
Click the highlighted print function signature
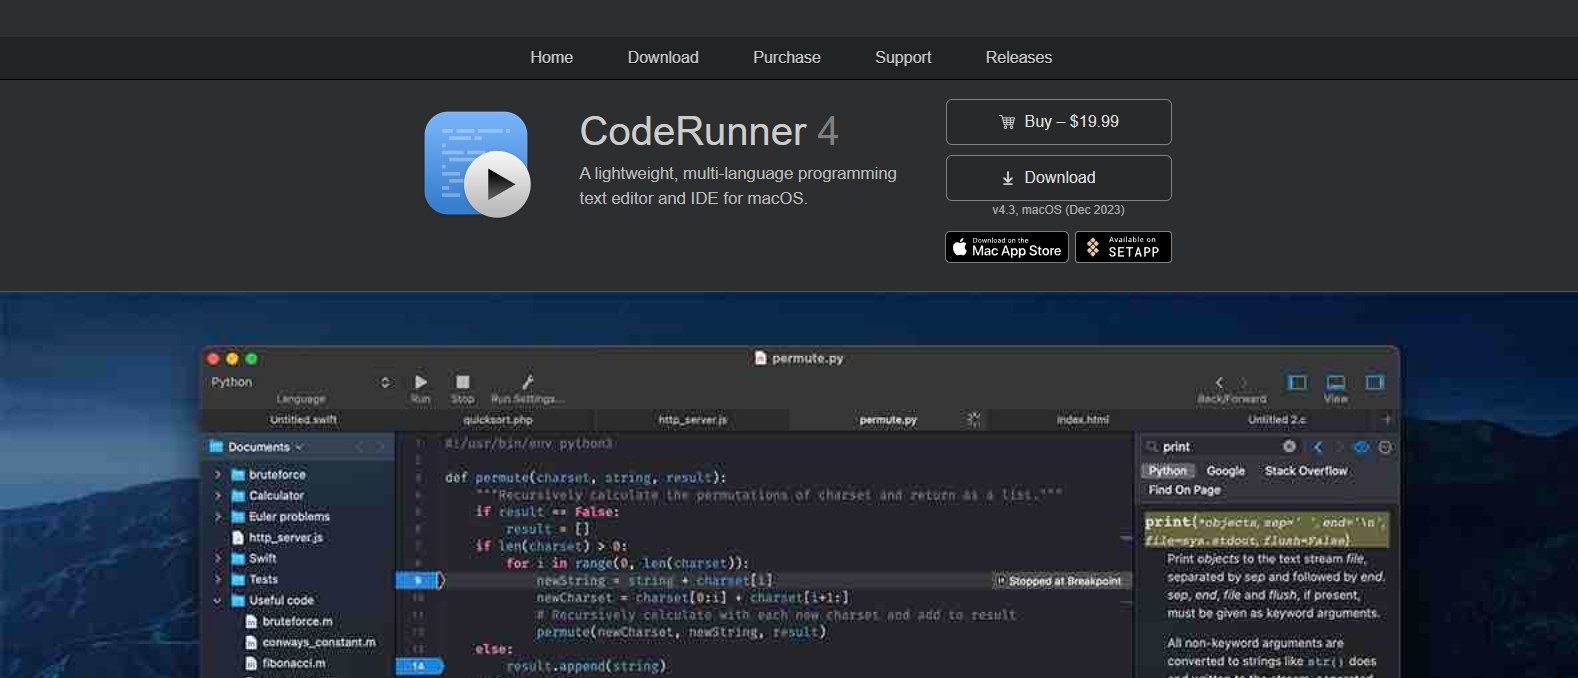1266,530
